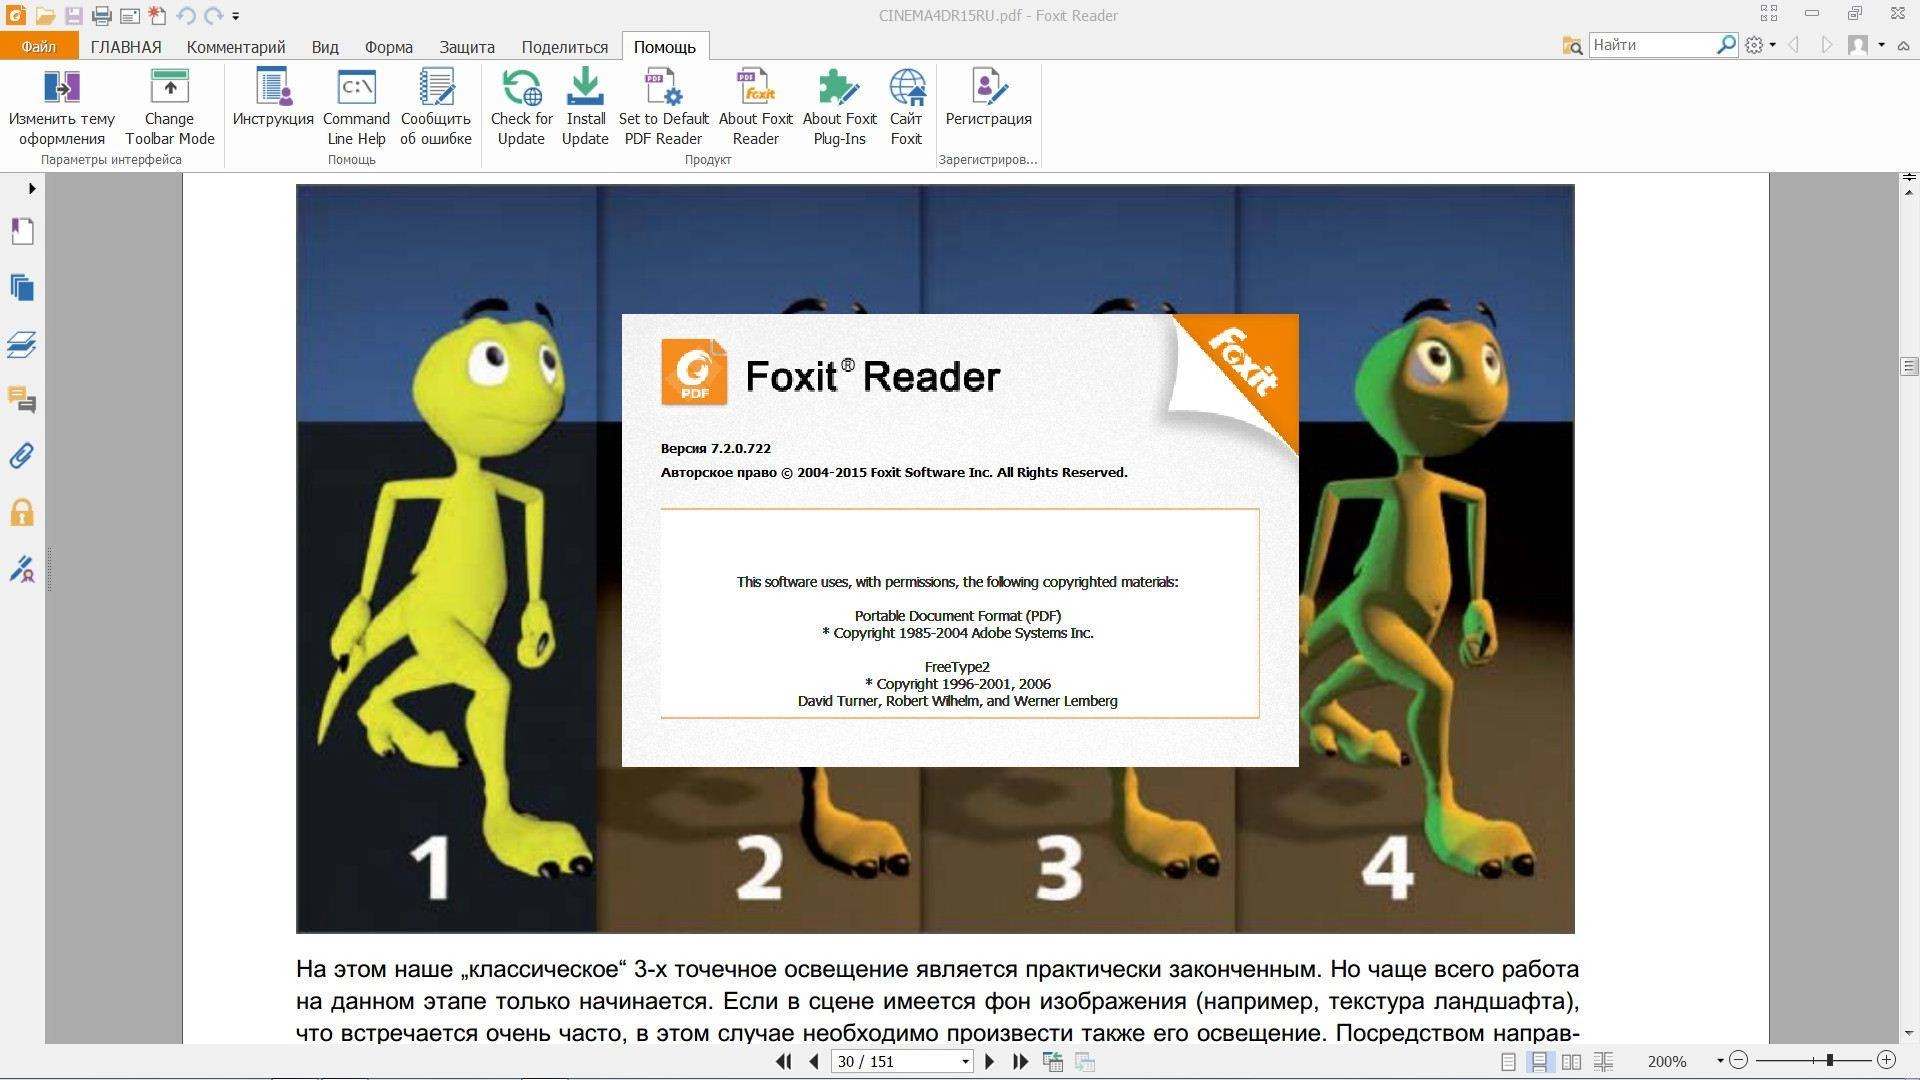Click the Redo arrow icon
Viewport: 1920px width, 1080px height.
point(213,15)
